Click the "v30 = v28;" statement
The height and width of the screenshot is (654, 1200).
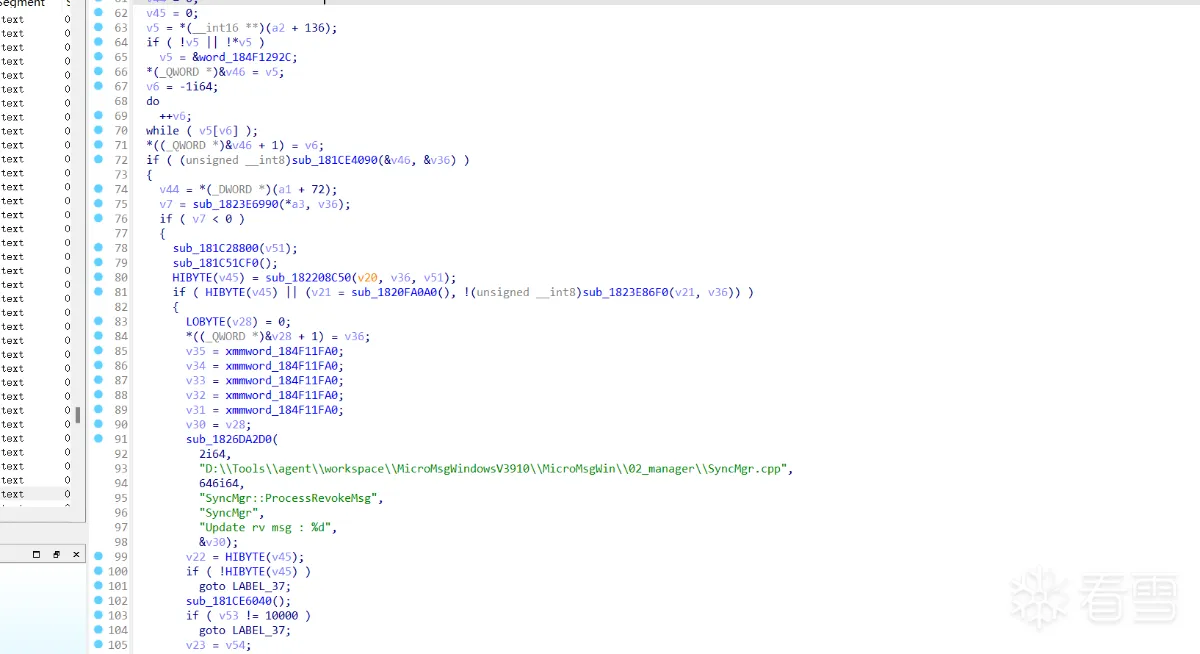pyautogui.click(x=216, y=424)
